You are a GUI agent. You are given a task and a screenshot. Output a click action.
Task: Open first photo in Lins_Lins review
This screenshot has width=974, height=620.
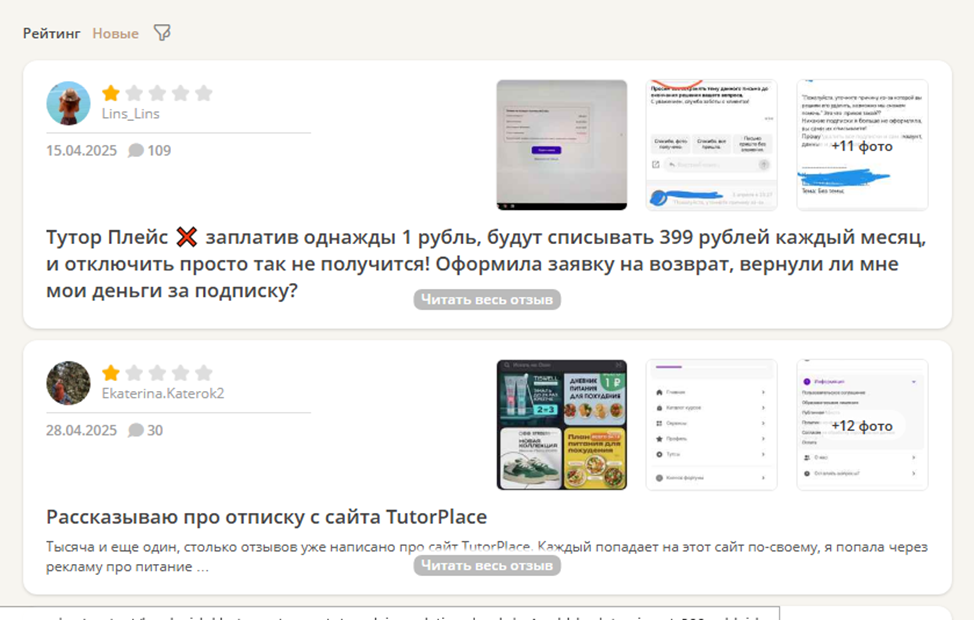(562, 145)
